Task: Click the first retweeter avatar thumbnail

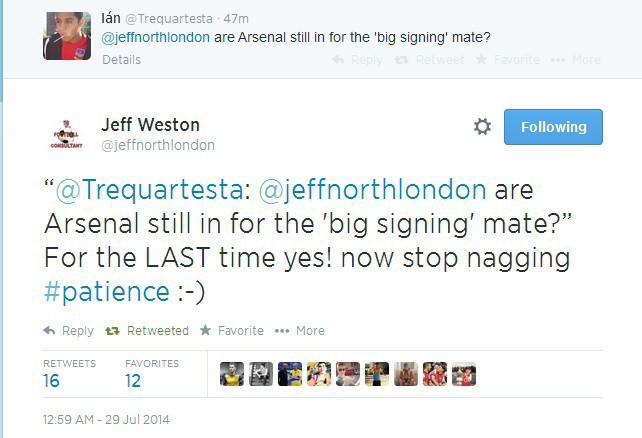Action: (231, 374)
